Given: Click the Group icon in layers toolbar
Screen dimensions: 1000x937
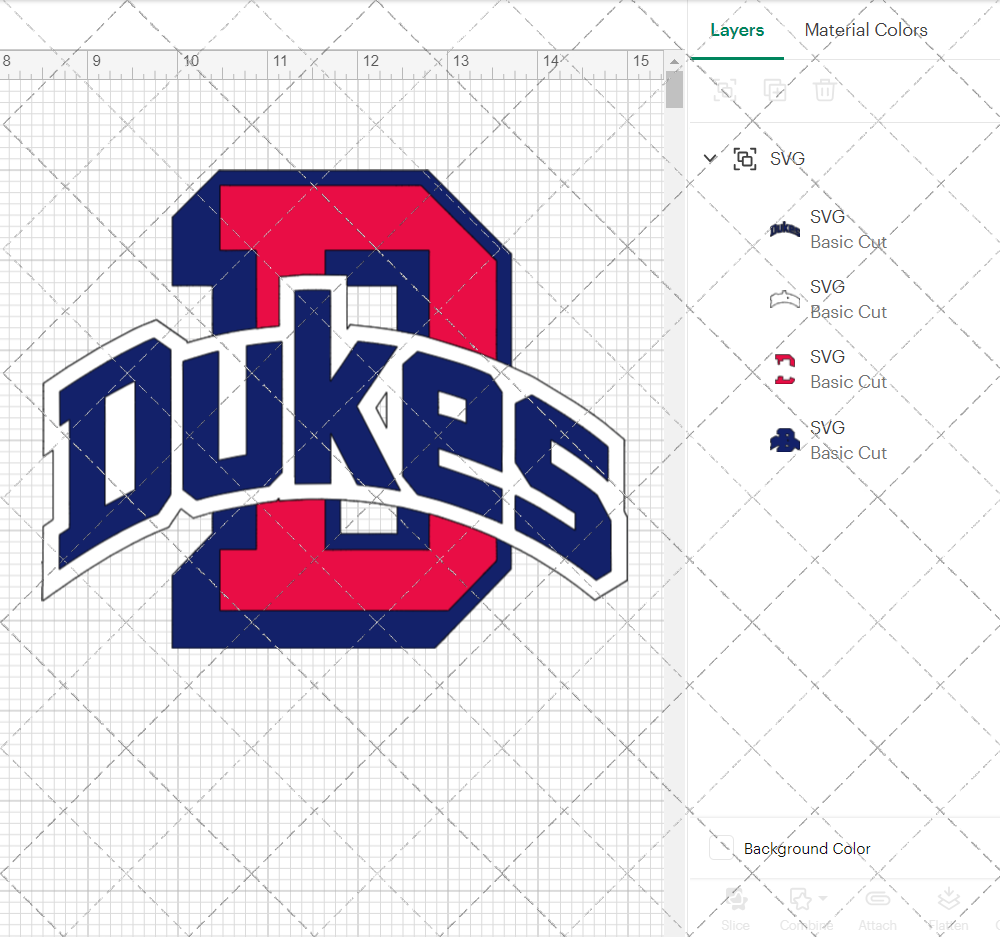Looking at the screenshot, I should tap(724, 90).
